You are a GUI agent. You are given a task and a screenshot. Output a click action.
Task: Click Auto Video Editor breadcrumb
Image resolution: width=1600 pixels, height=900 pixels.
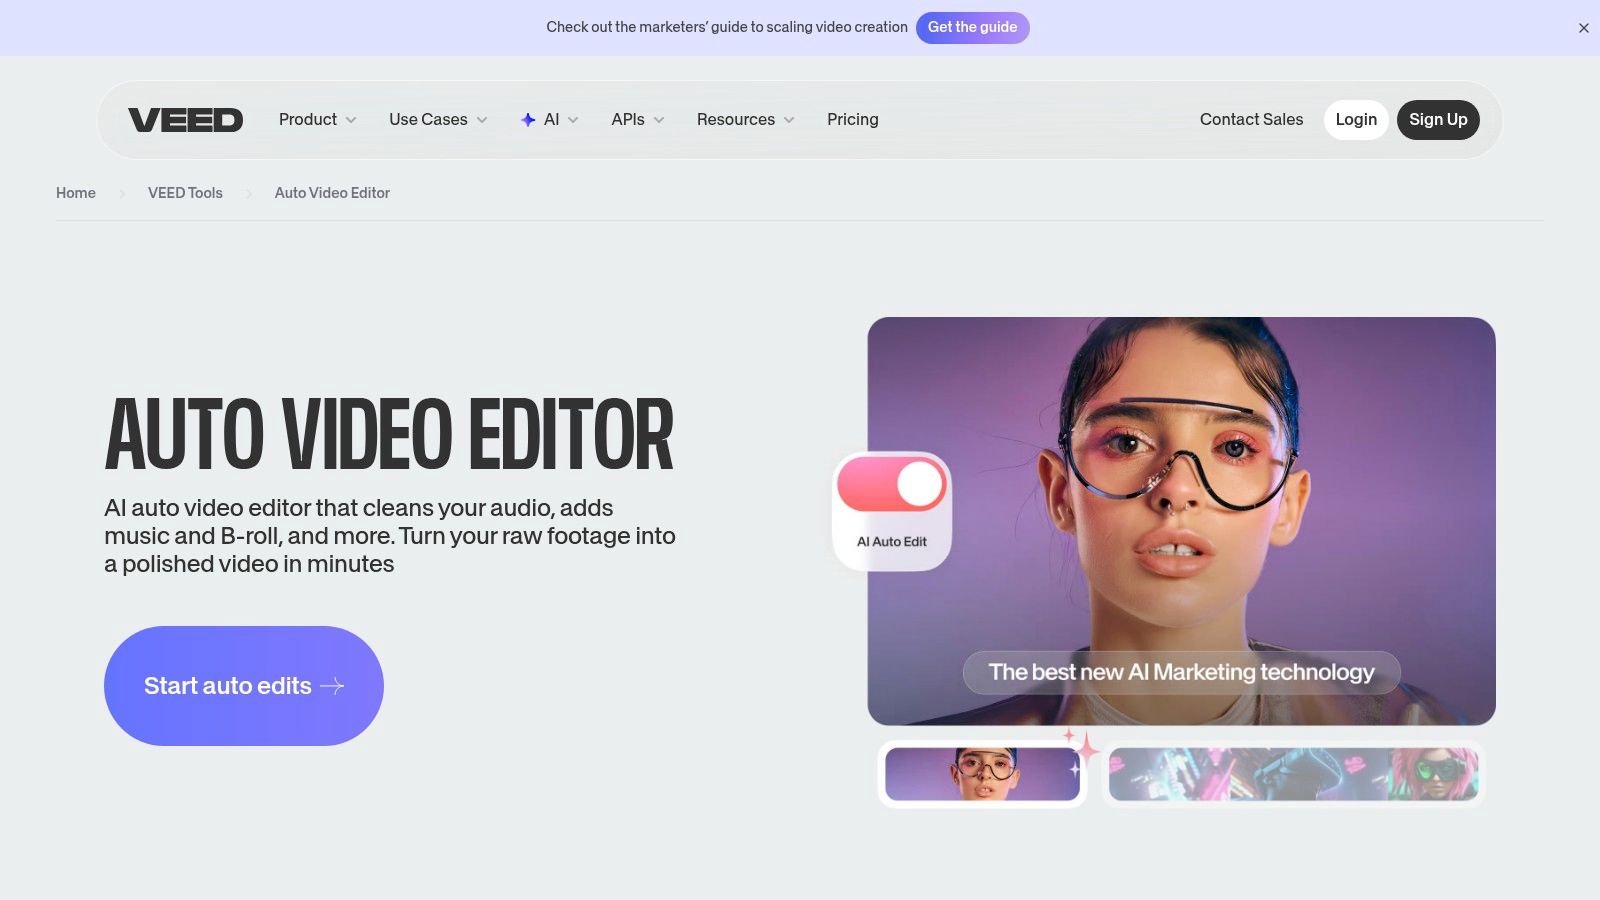coord(332,193)
